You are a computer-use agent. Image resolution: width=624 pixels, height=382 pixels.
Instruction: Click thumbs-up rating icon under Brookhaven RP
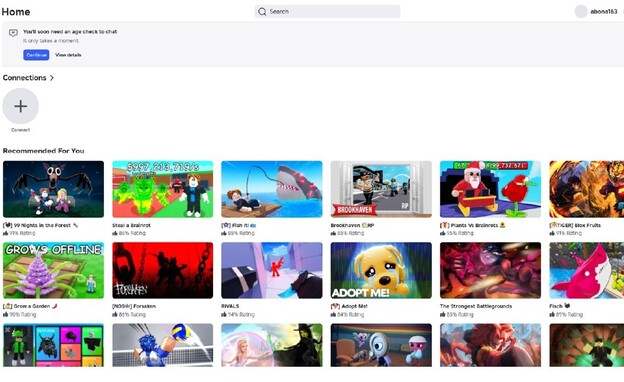pyautogui.click(x=333, y=233)
